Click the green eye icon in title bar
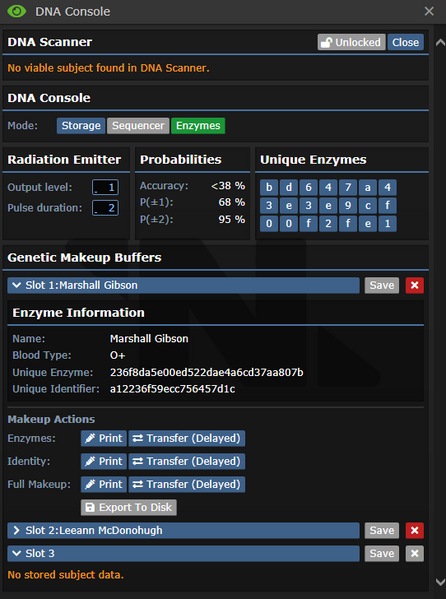The width and height of the screenshot is (446, 599). 17,11
